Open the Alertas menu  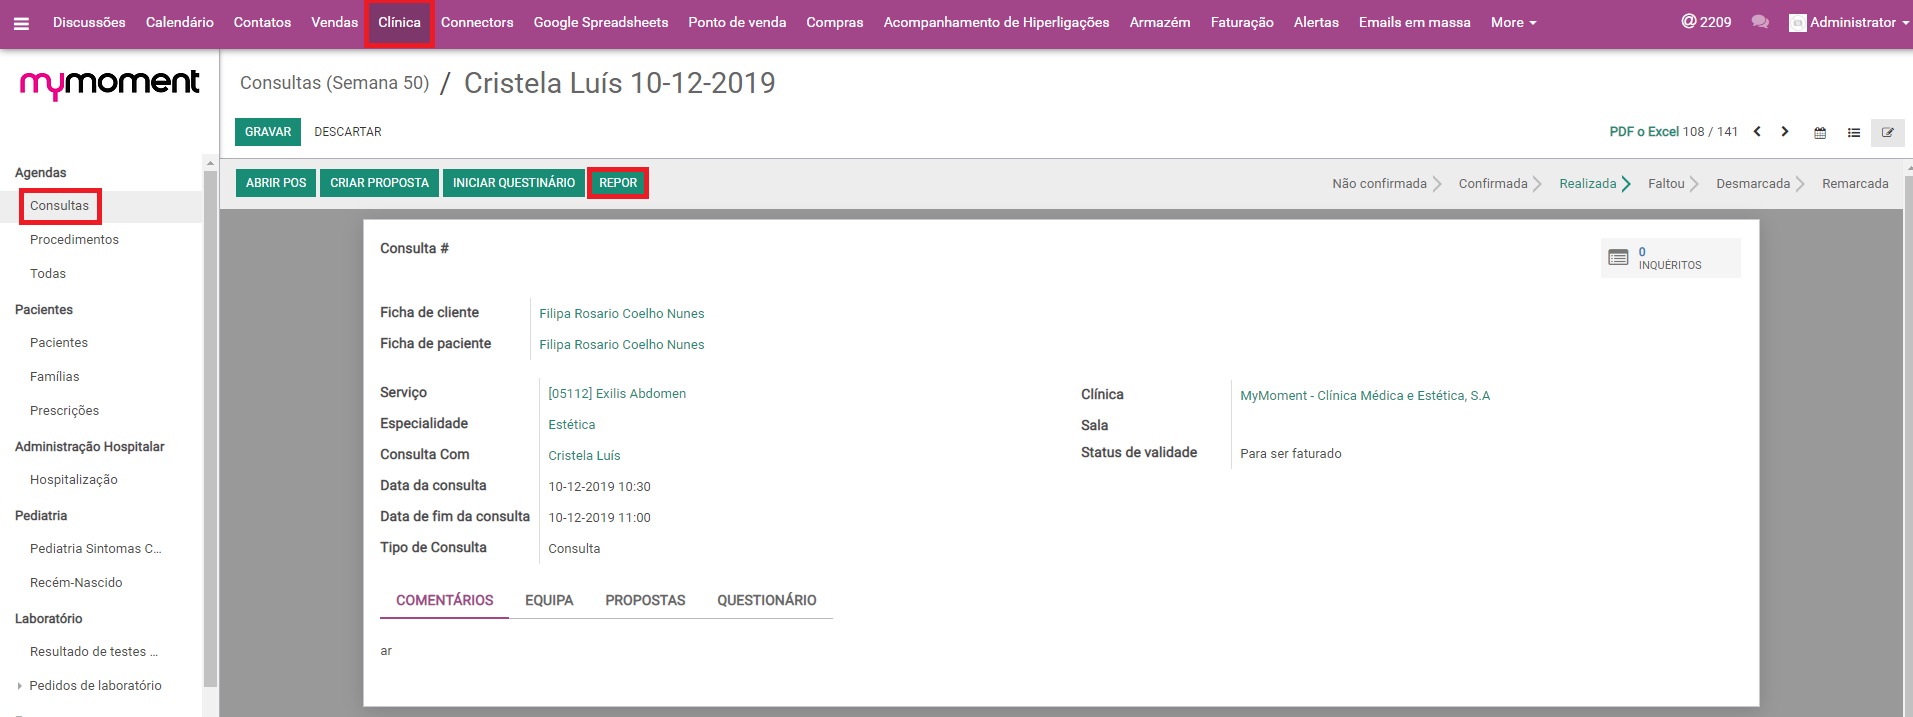[x=1316, y=22]
